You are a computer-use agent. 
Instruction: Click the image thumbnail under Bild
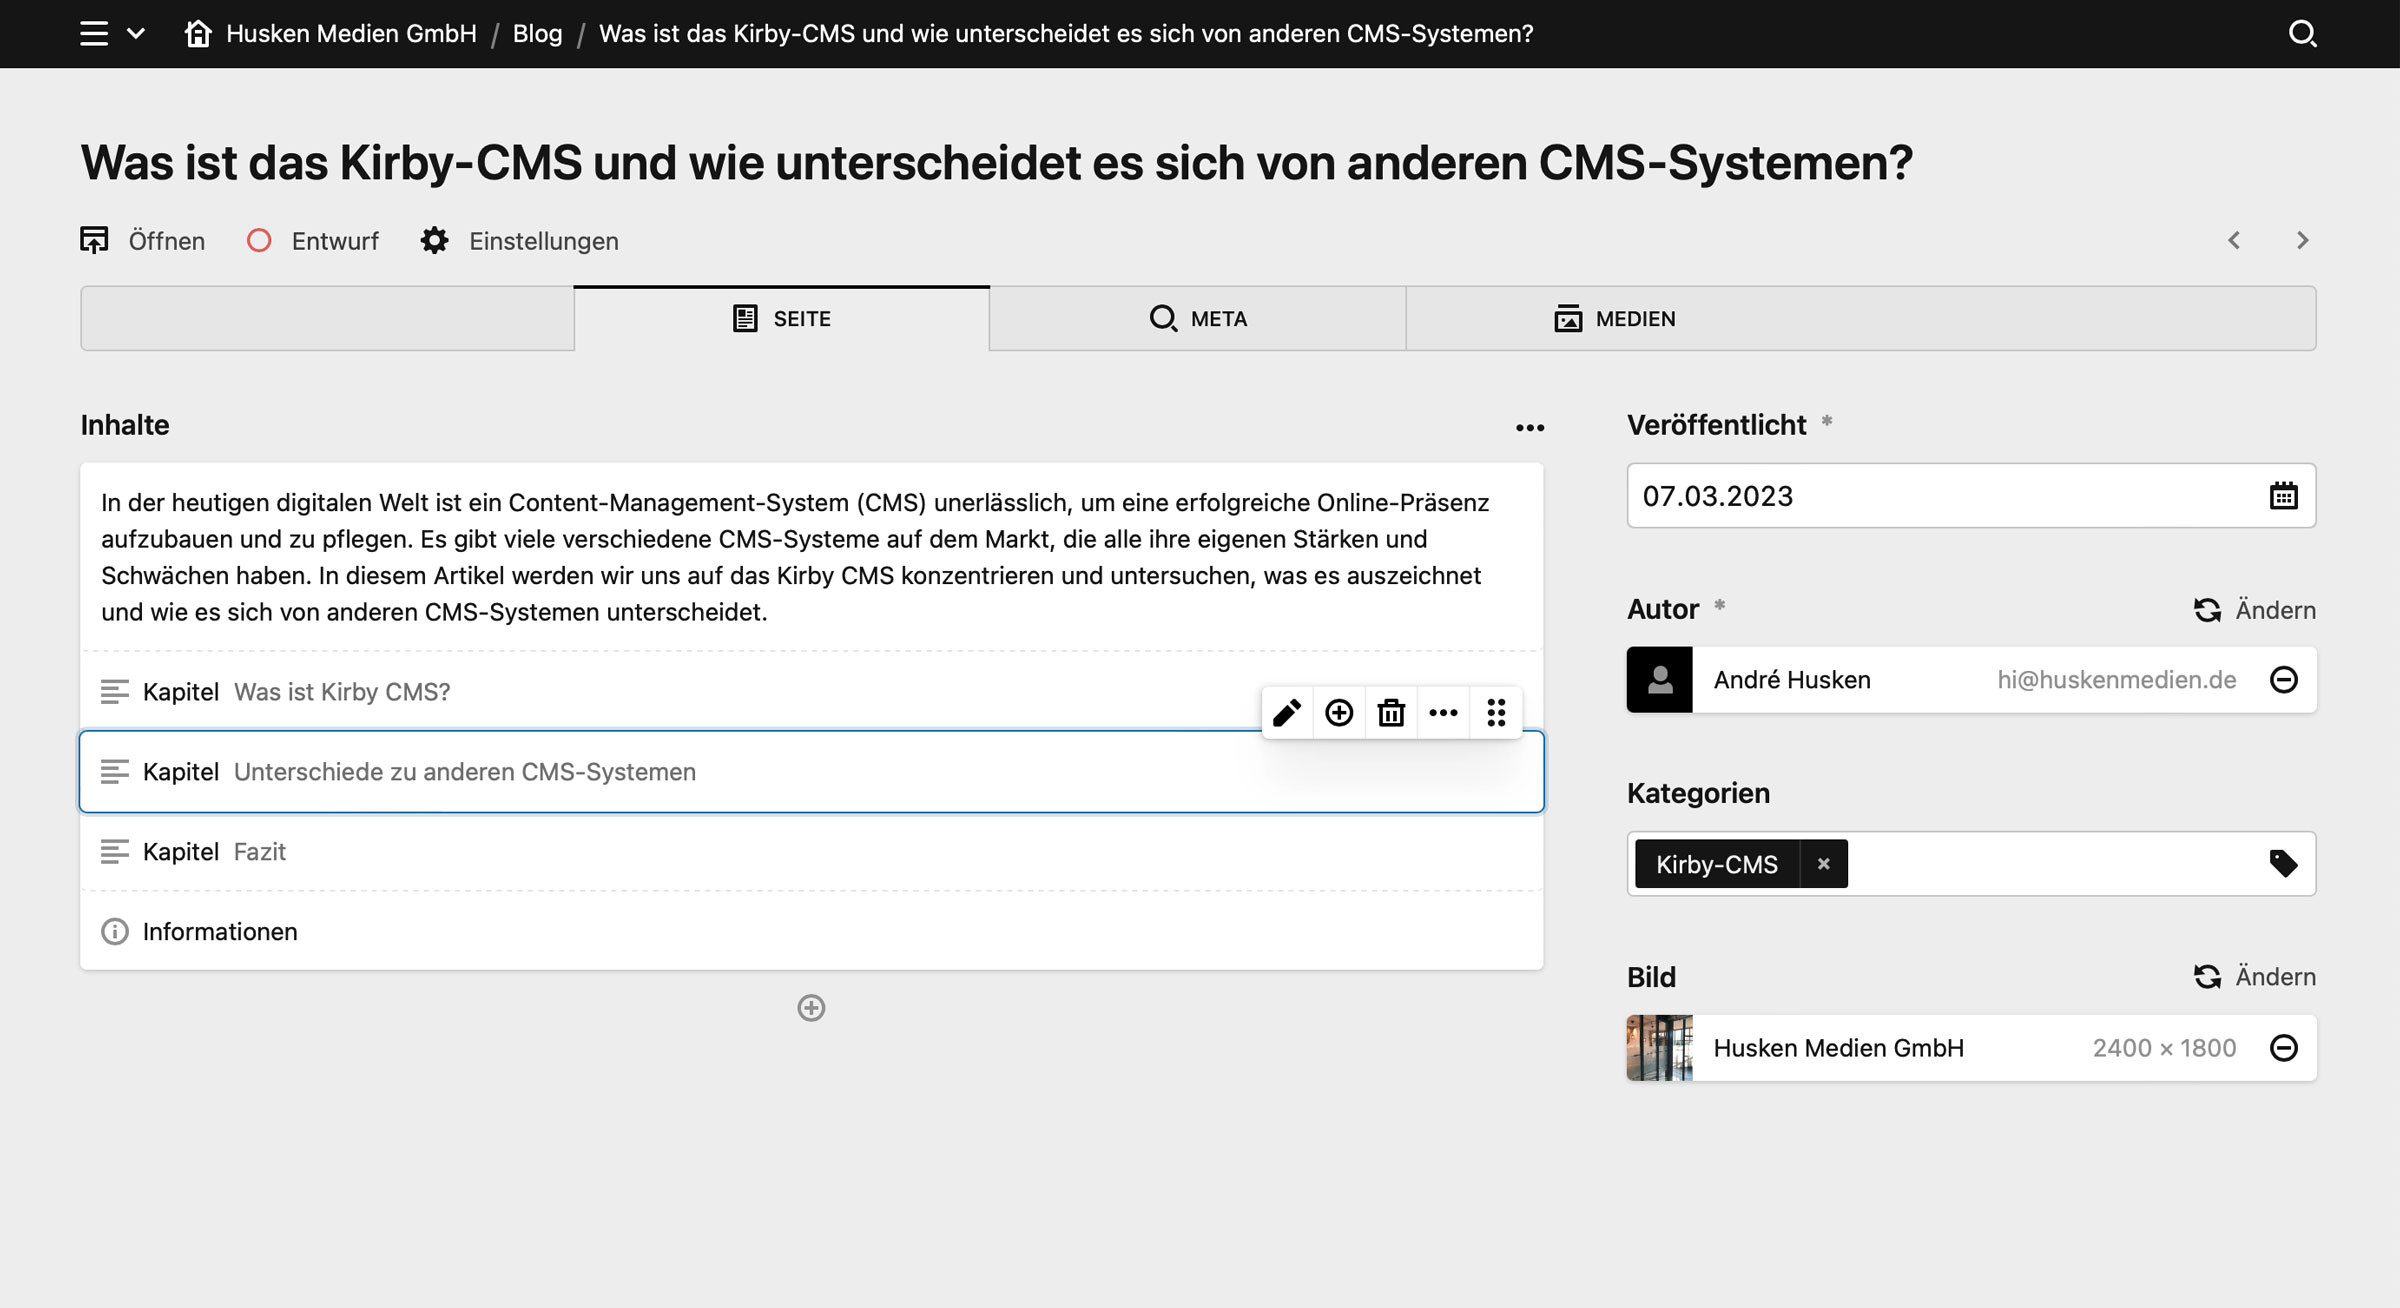pyautogui.click(x=1658, y=1047)
